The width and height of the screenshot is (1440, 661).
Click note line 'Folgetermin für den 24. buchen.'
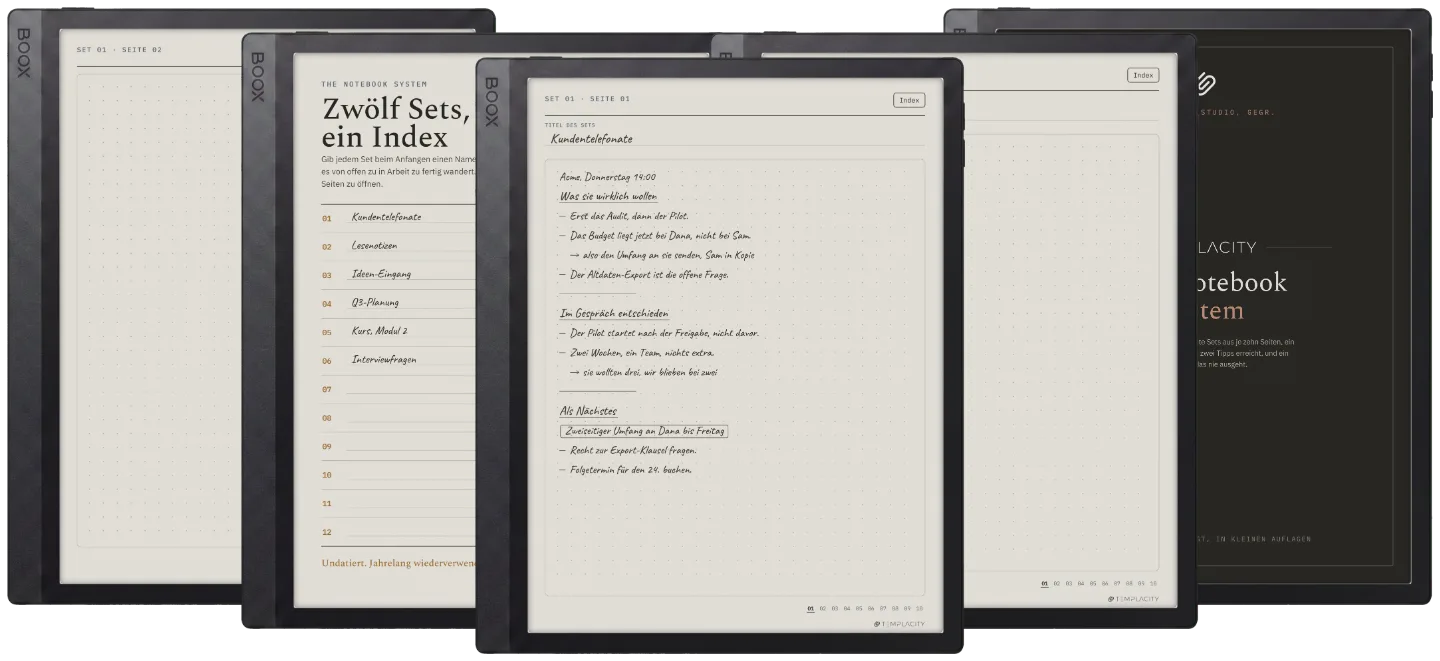(x=626, y=470)
